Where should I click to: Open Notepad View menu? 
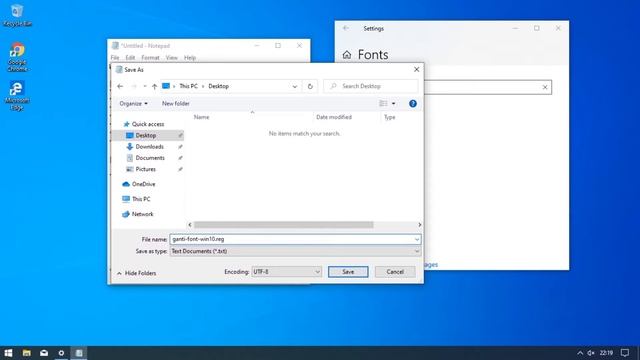pyautogui.click(x=171, y=58)
